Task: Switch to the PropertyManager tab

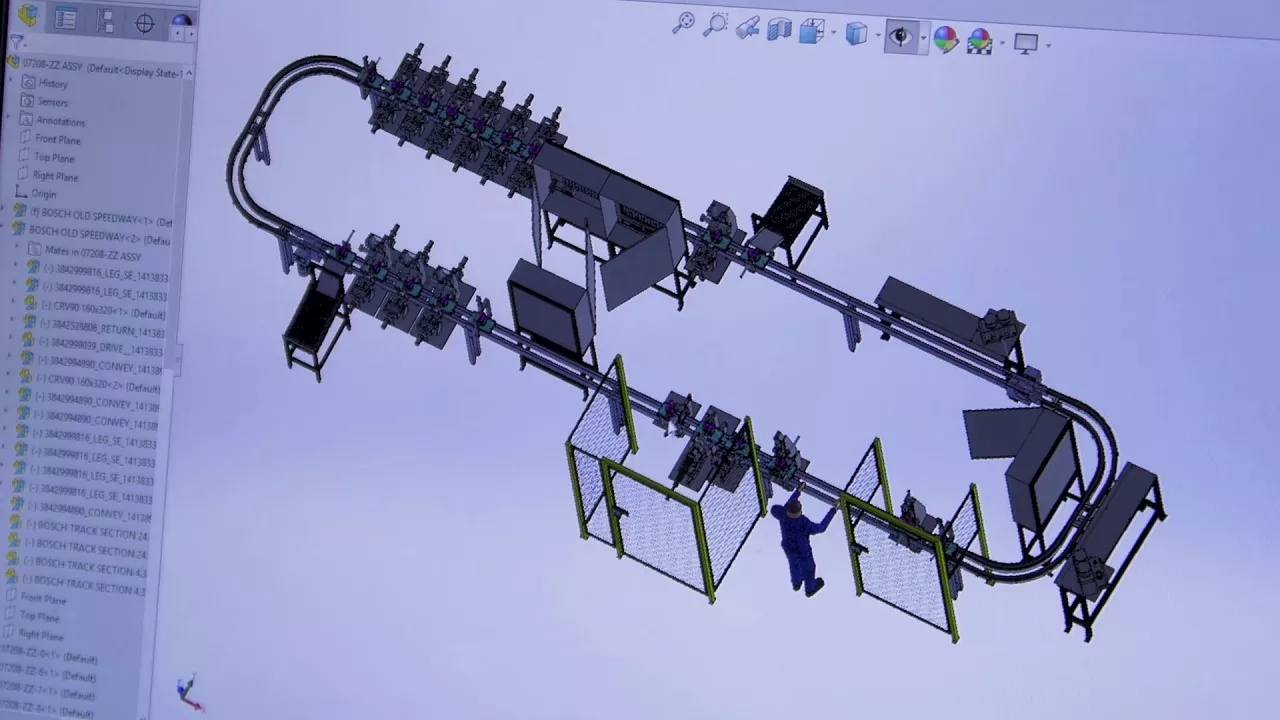Action: [x=66, y=18]
